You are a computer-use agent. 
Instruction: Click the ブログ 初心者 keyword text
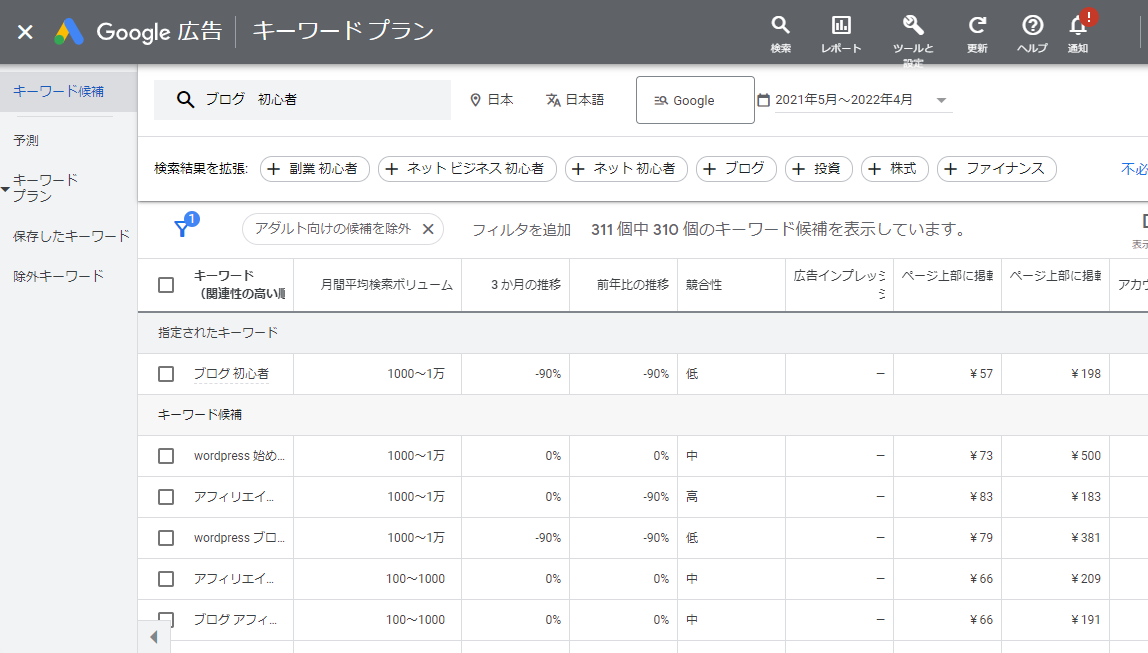231,374
